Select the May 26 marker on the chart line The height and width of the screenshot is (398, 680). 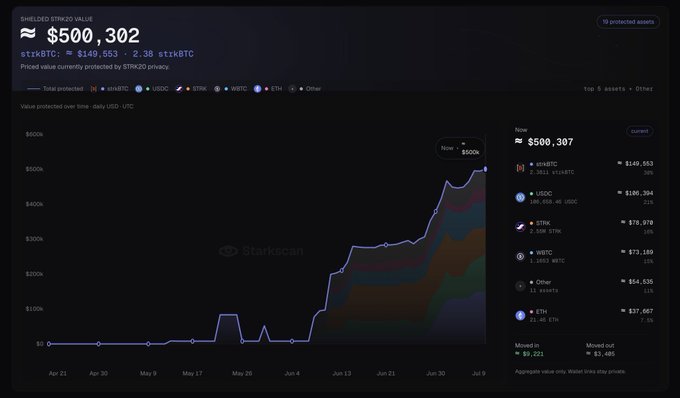(x=242, y=341)
